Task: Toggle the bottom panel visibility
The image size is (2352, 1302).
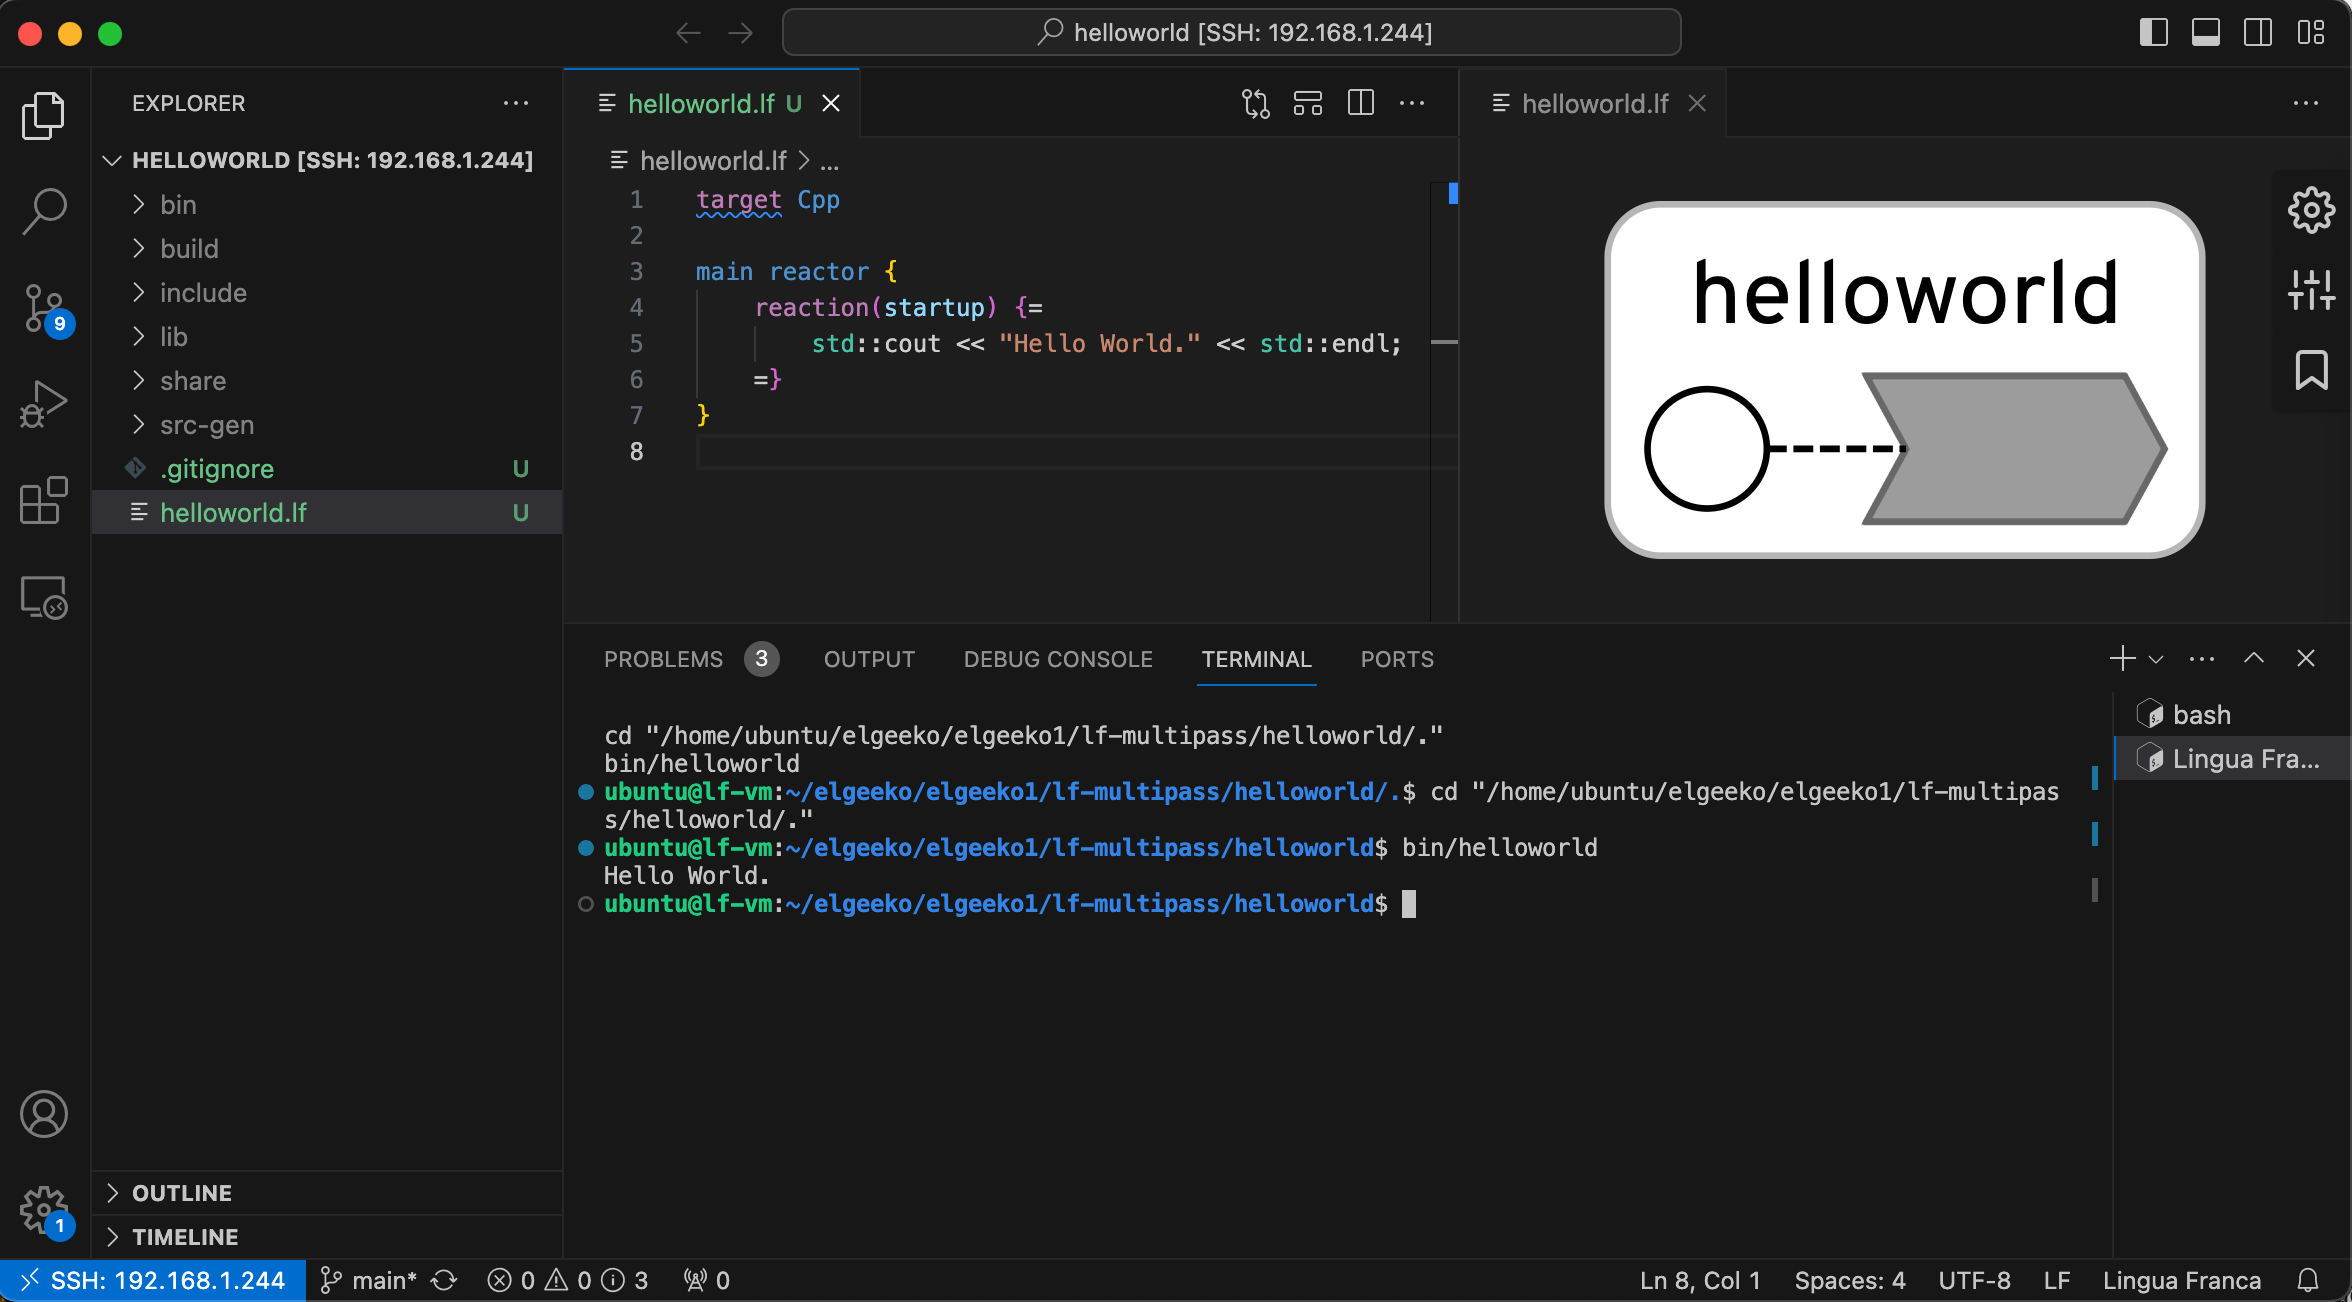Action: pos(2205,33)
